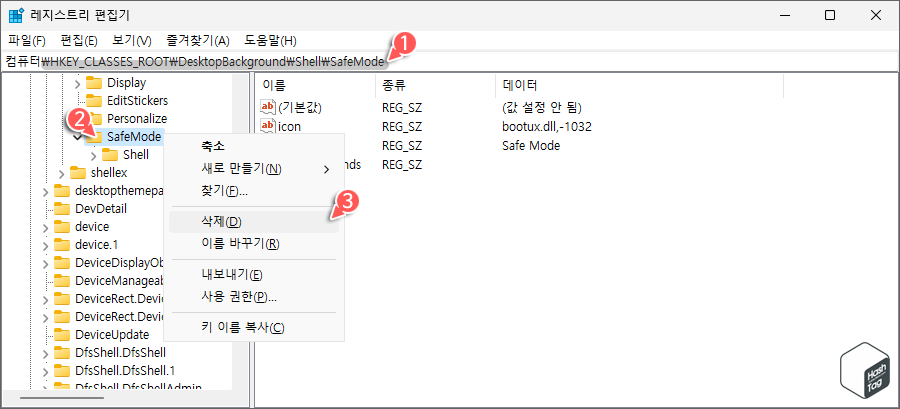Click the Display folder icon
Screen dimensions: 900x409
pyautogui.click(x=94, y=83)
